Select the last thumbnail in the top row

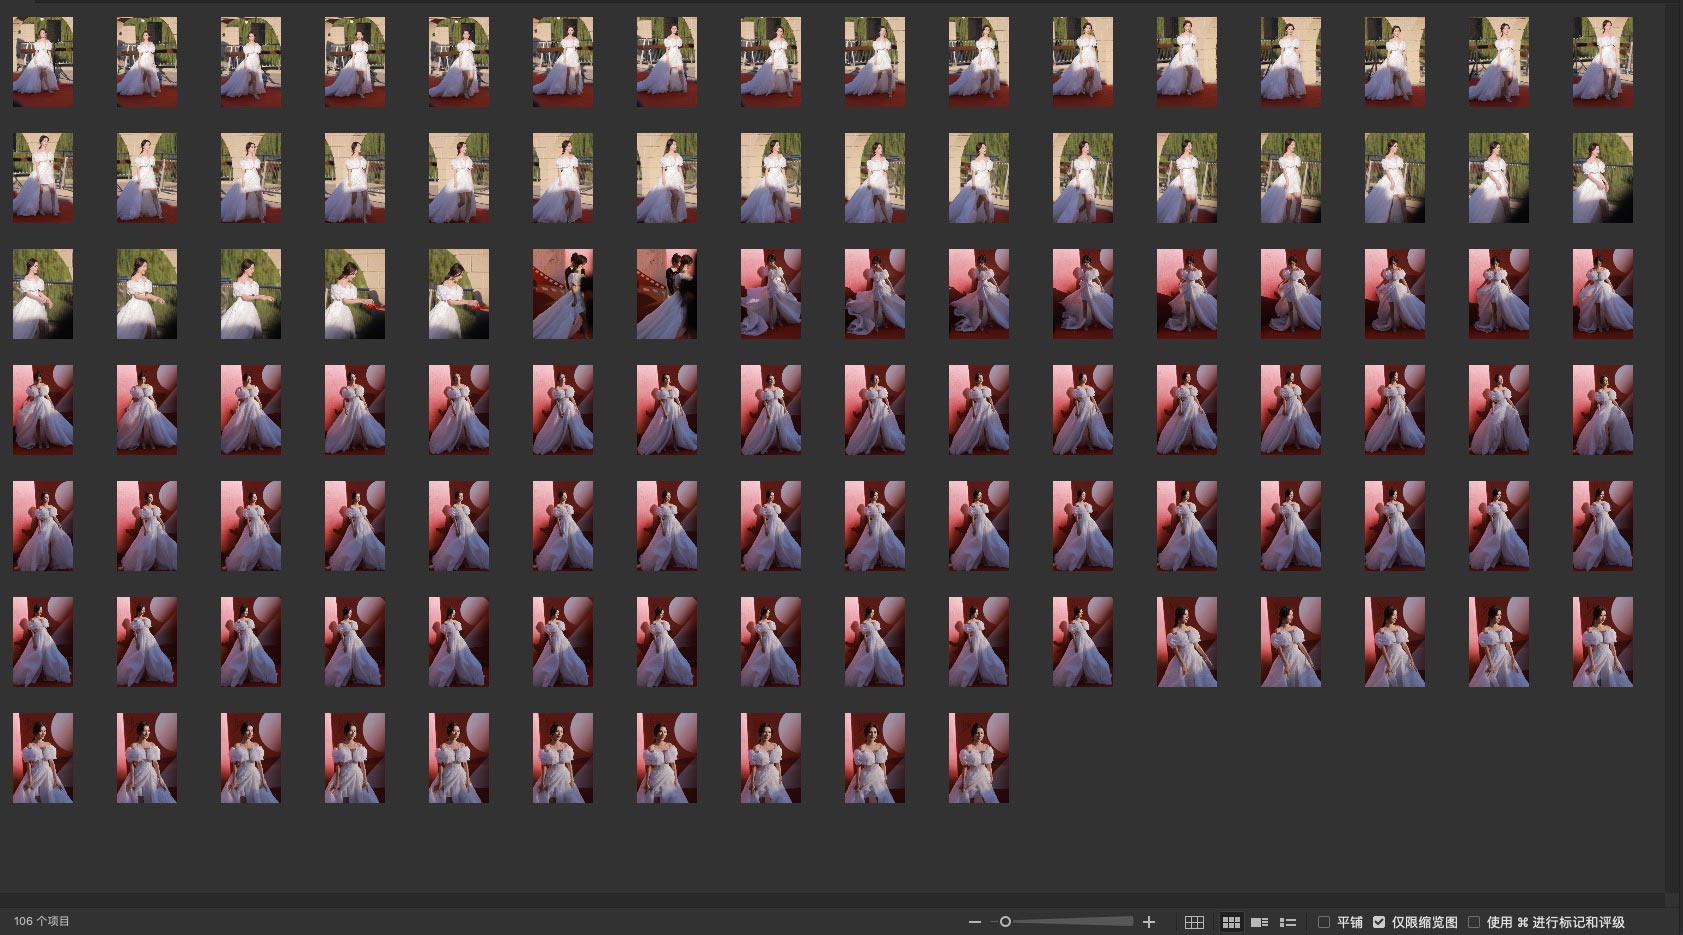[1602, 62]
